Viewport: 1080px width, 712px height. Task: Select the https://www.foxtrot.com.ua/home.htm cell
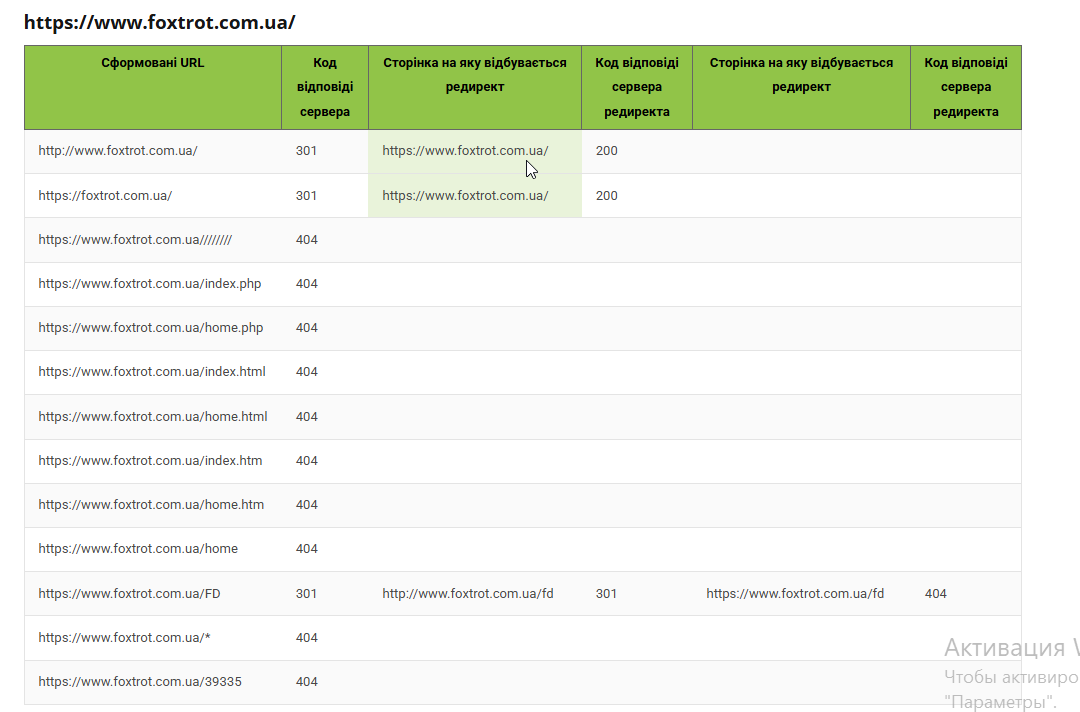click(152, 505)
